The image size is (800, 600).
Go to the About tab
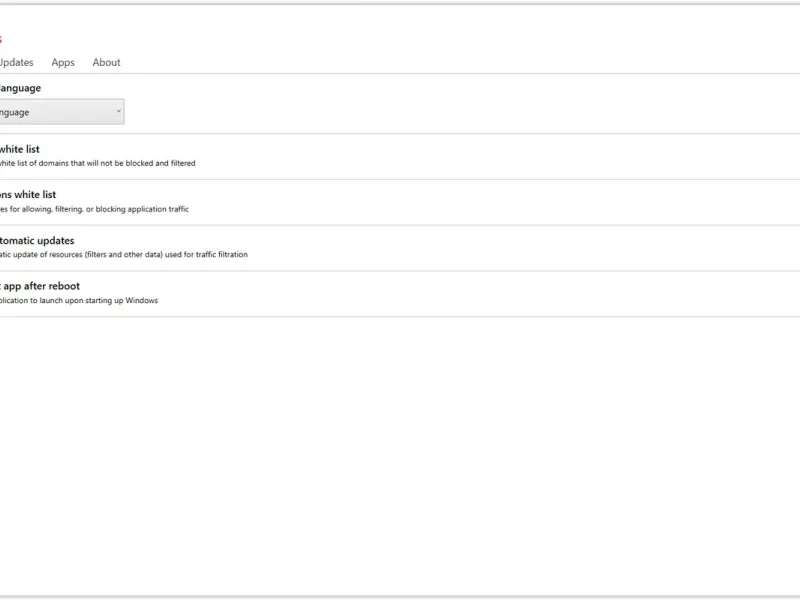tap(106, 62)
